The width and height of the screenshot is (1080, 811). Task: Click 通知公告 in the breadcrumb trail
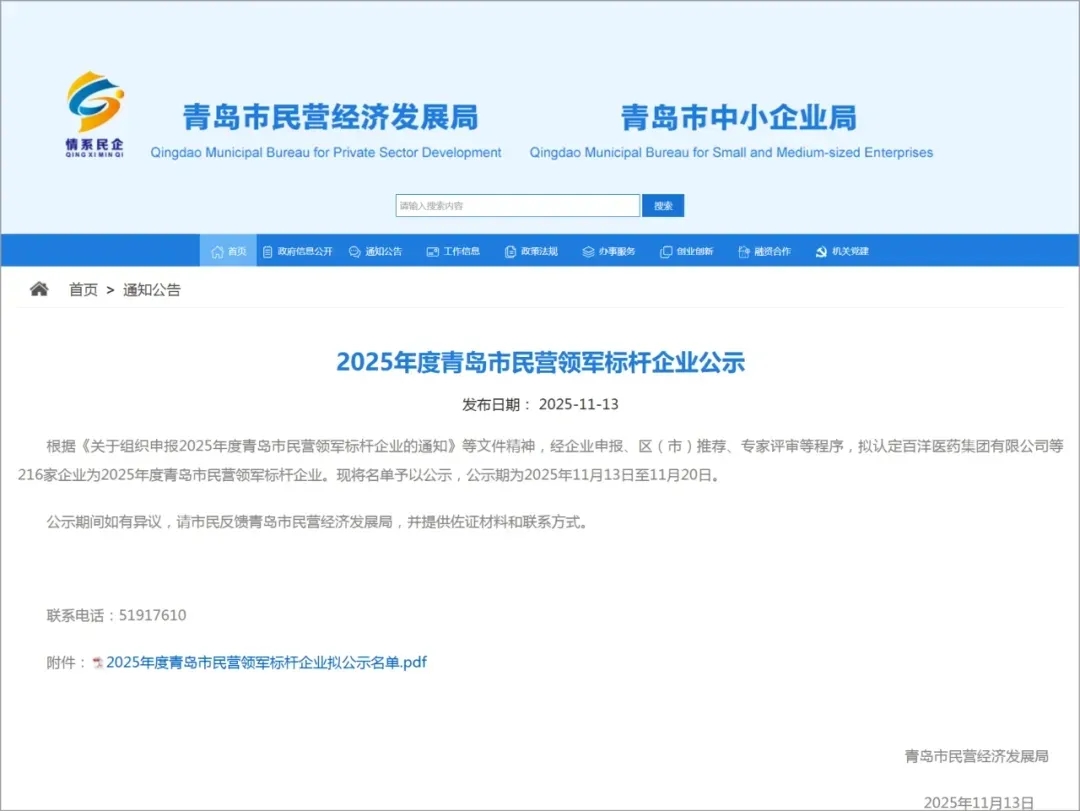(x=150, y=289)
